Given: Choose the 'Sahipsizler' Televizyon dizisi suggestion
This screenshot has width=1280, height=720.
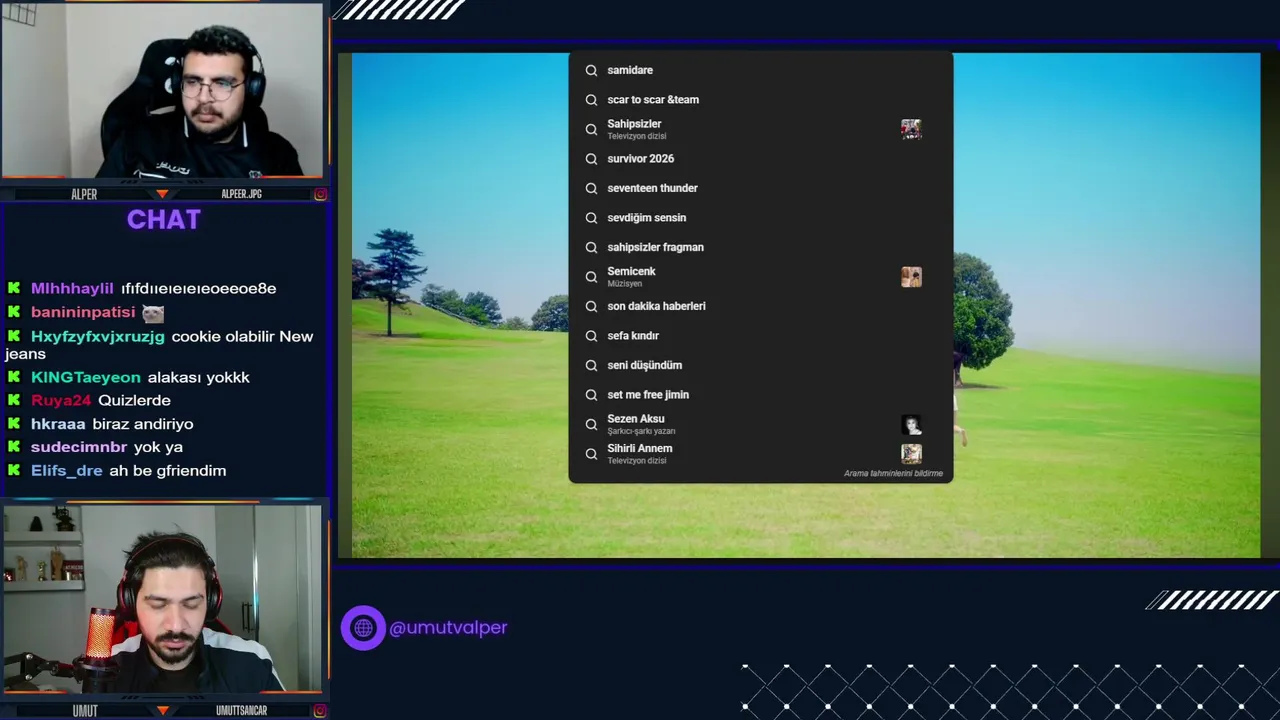Looking at the screenshot, I should (760, 129).
